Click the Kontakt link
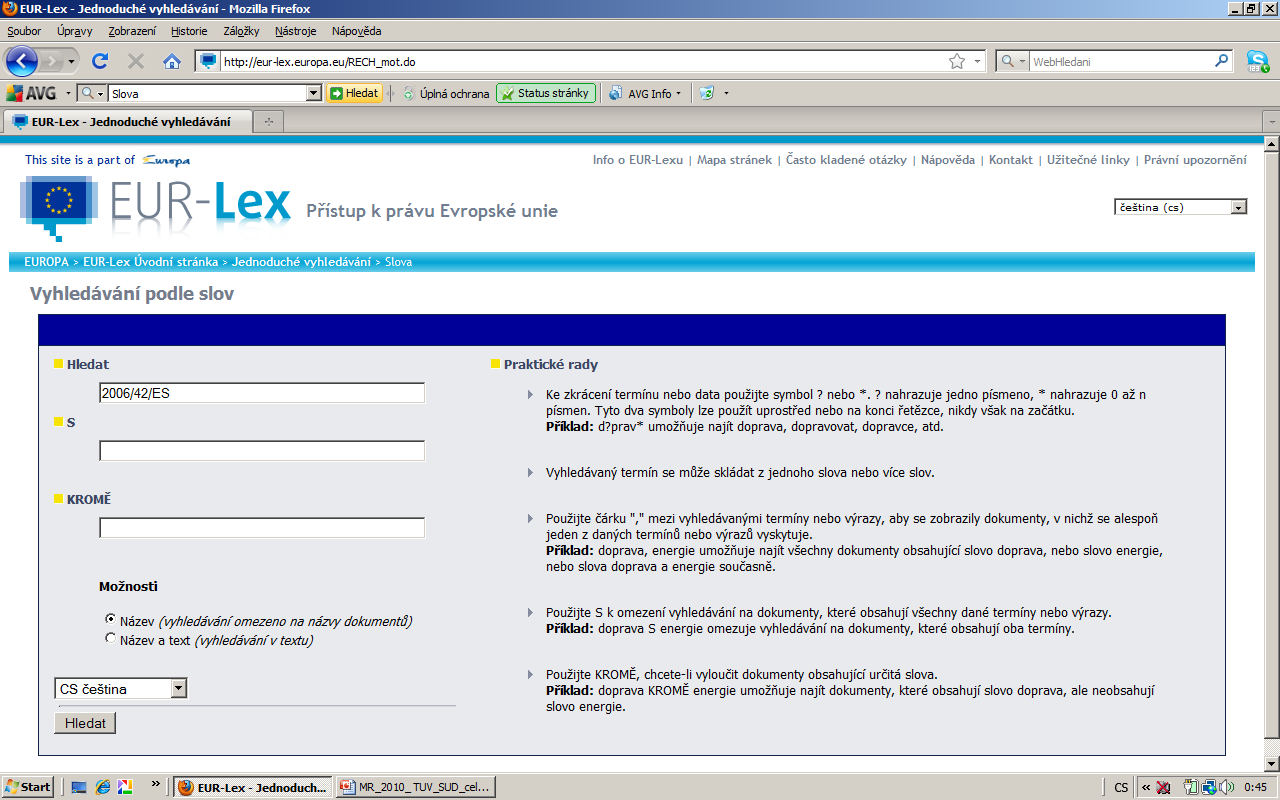This screenshot has width=1280, height=800. pos(1011,160)
